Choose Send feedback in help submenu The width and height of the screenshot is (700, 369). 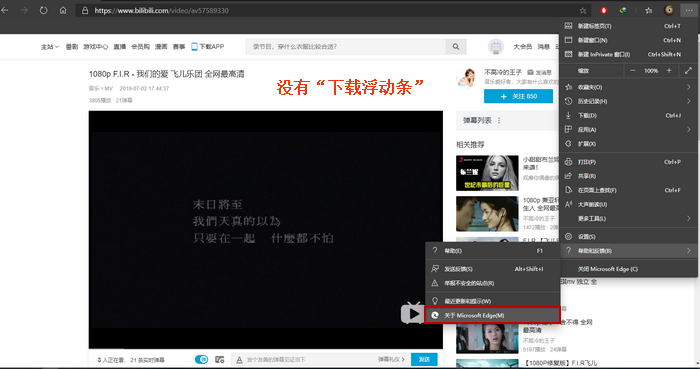point(492,269)
